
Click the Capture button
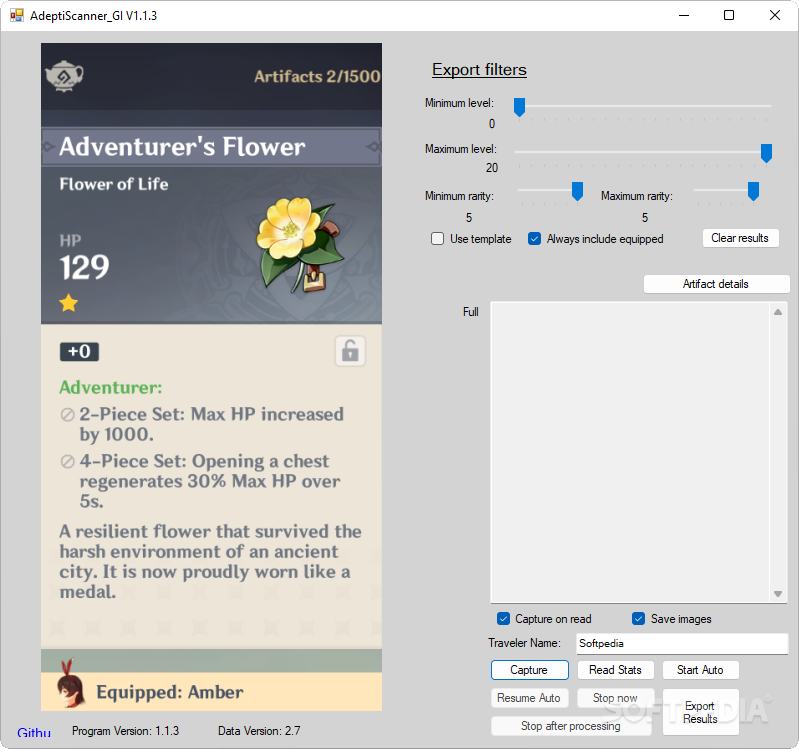(529, 670)
